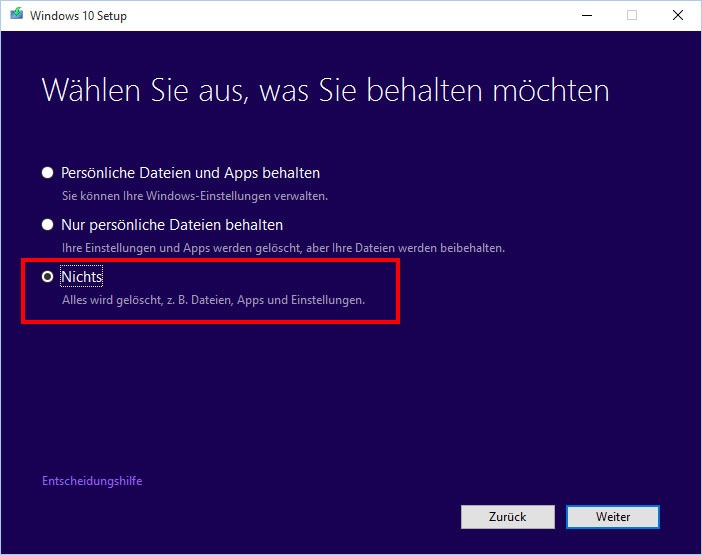Click the Windows 10 Setup title icon
Image resolution: width=702 pixels, height=555 pixels.
tap(17, 14)
